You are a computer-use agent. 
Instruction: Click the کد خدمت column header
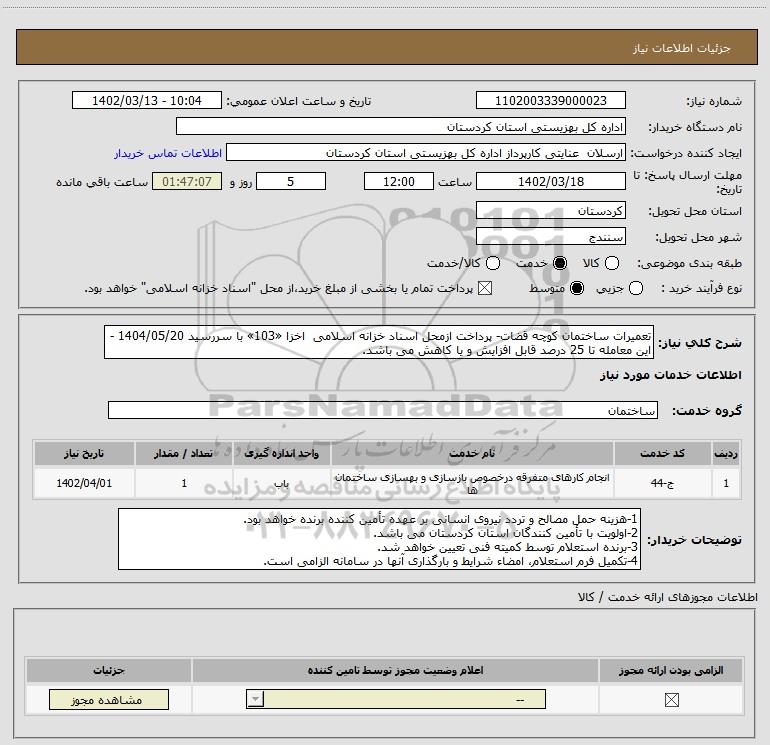pyautogui.click(x=662, y=453)
